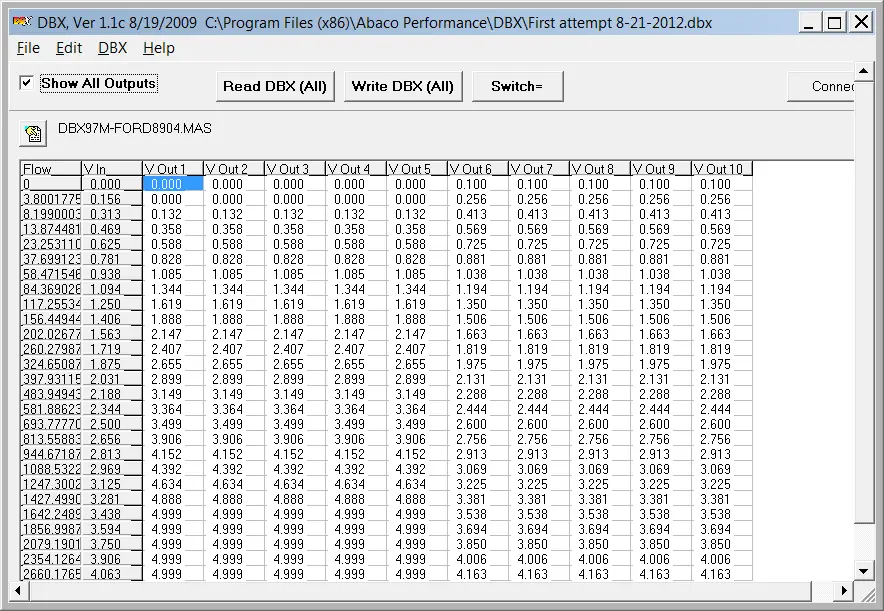Click the V Out 8 column header

click(x=599, y=169)
